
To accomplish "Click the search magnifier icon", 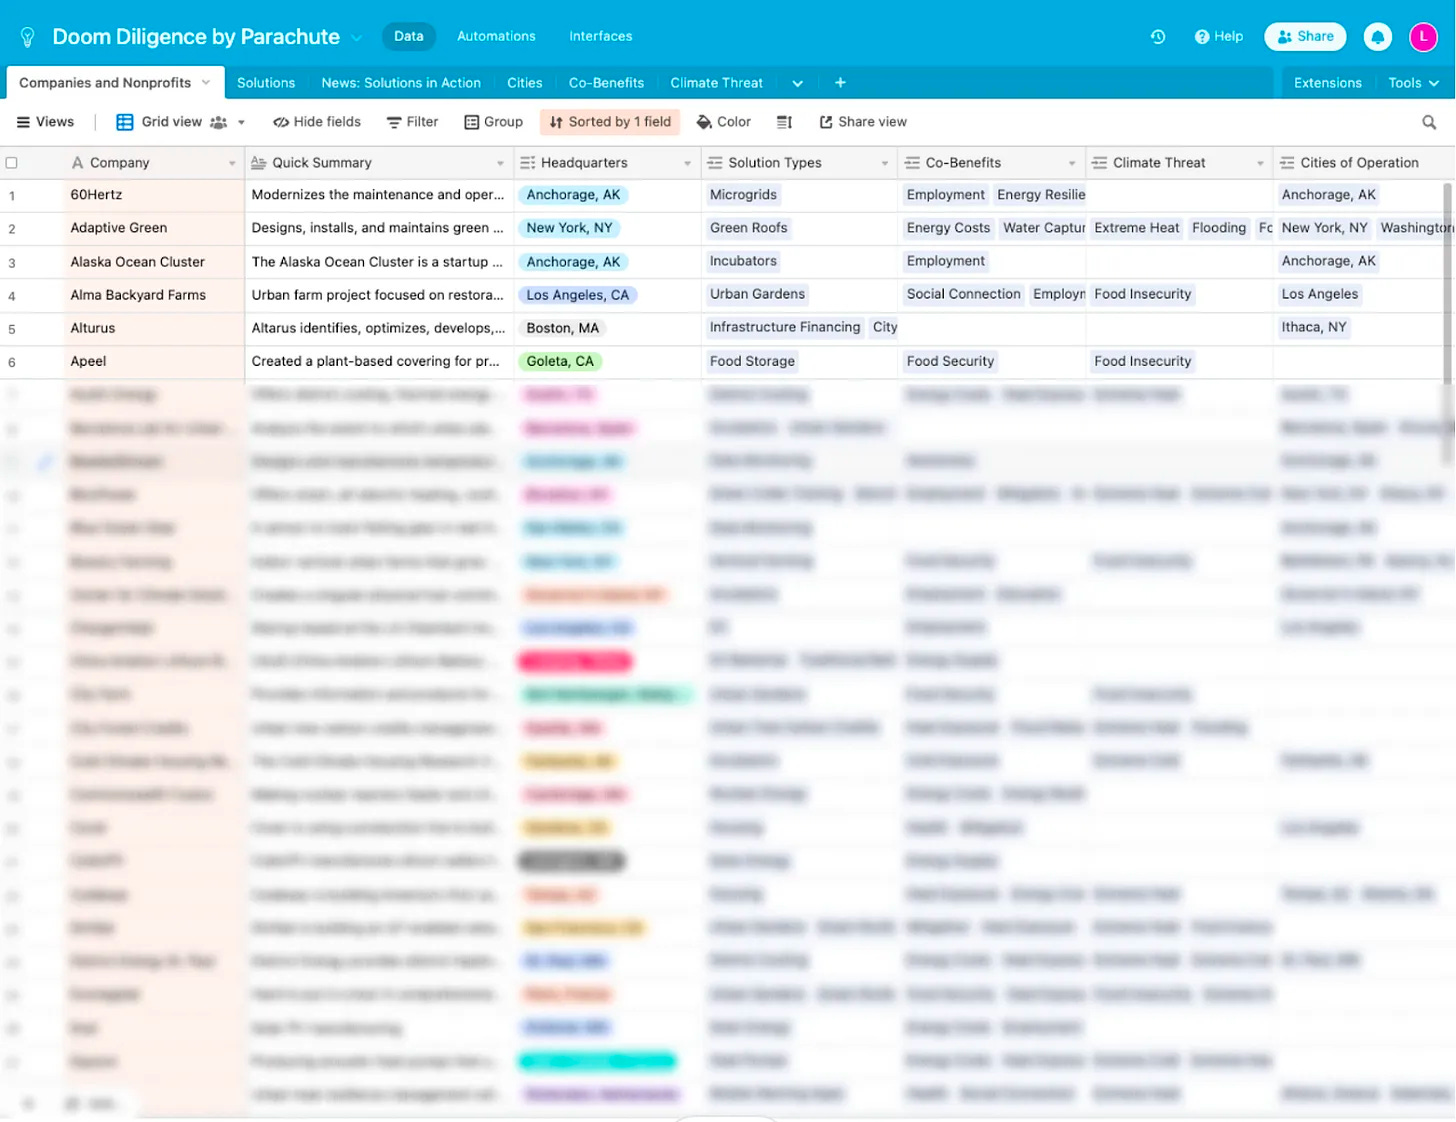I will click(x=1430, y=122).
